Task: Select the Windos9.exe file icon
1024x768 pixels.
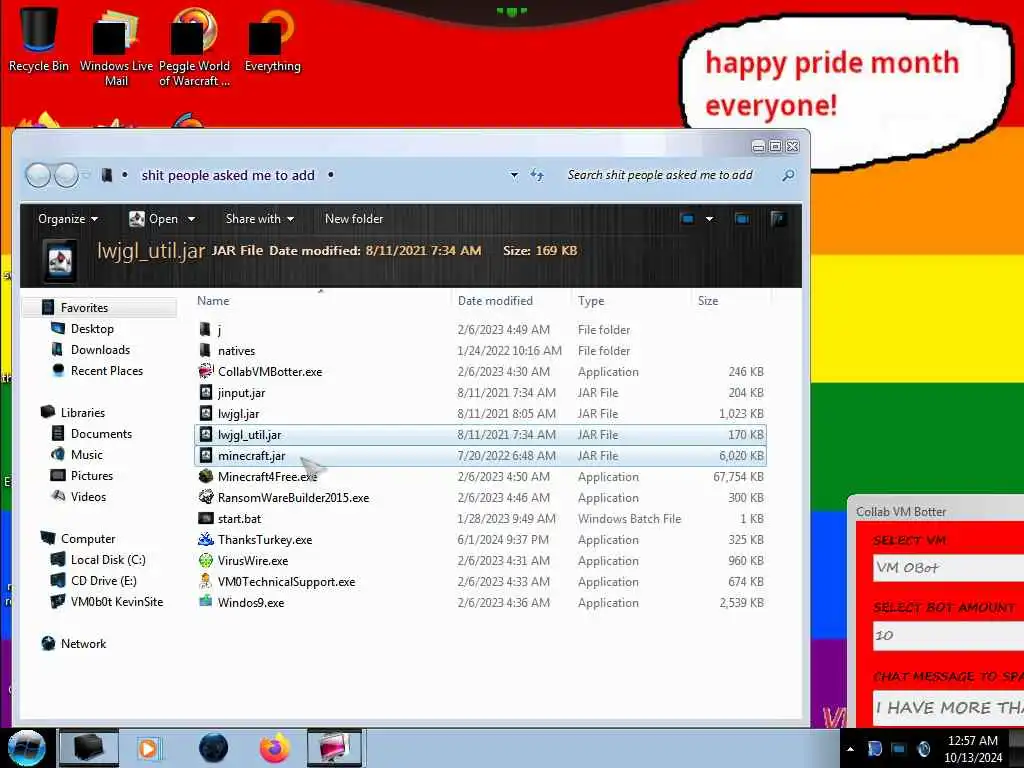Action: (206, 602)
